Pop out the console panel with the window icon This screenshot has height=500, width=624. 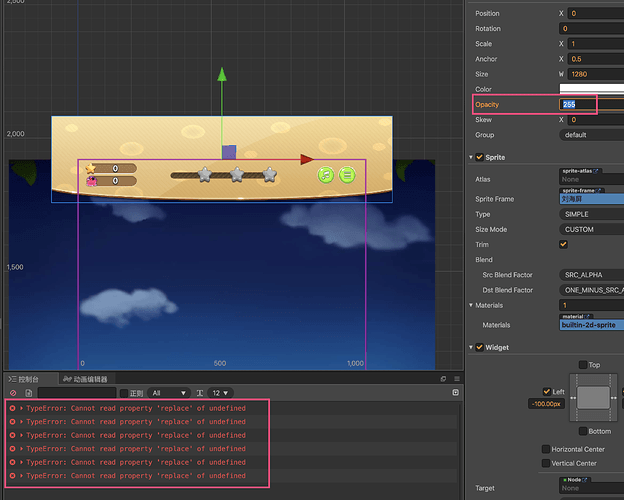tap(443, 379)
